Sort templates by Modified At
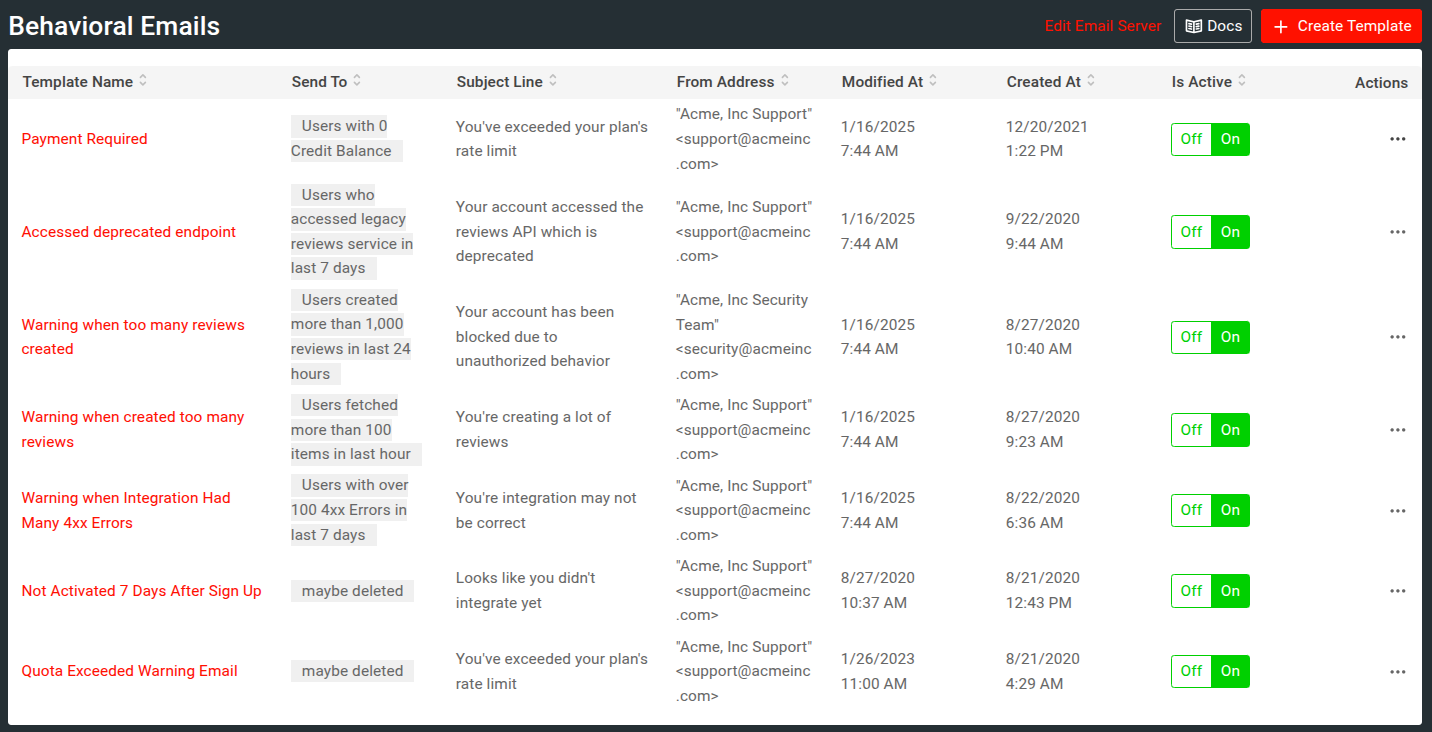Viewport: 1432px width, 732px height. (935, 81)
